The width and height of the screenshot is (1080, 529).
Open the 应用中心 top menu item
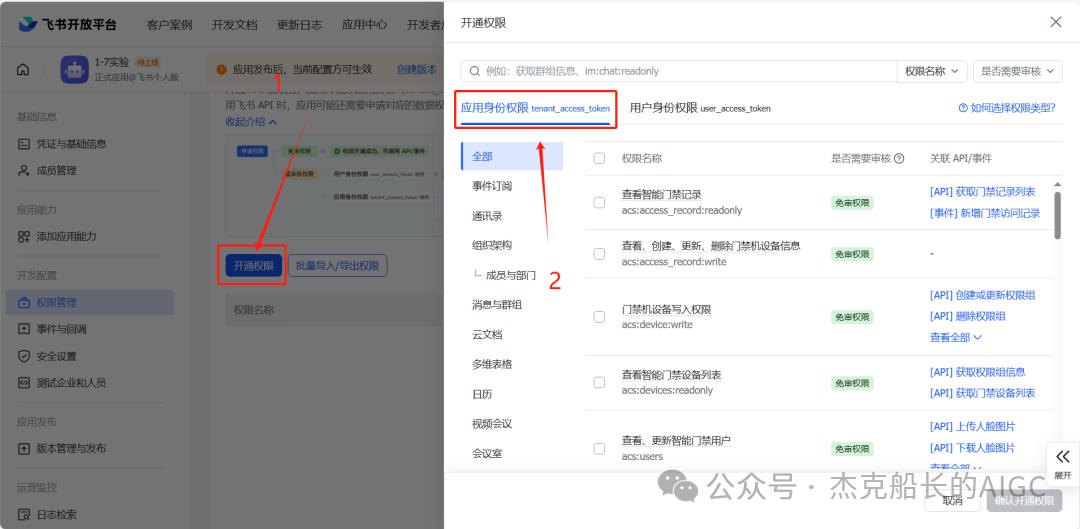pos(364,25)
